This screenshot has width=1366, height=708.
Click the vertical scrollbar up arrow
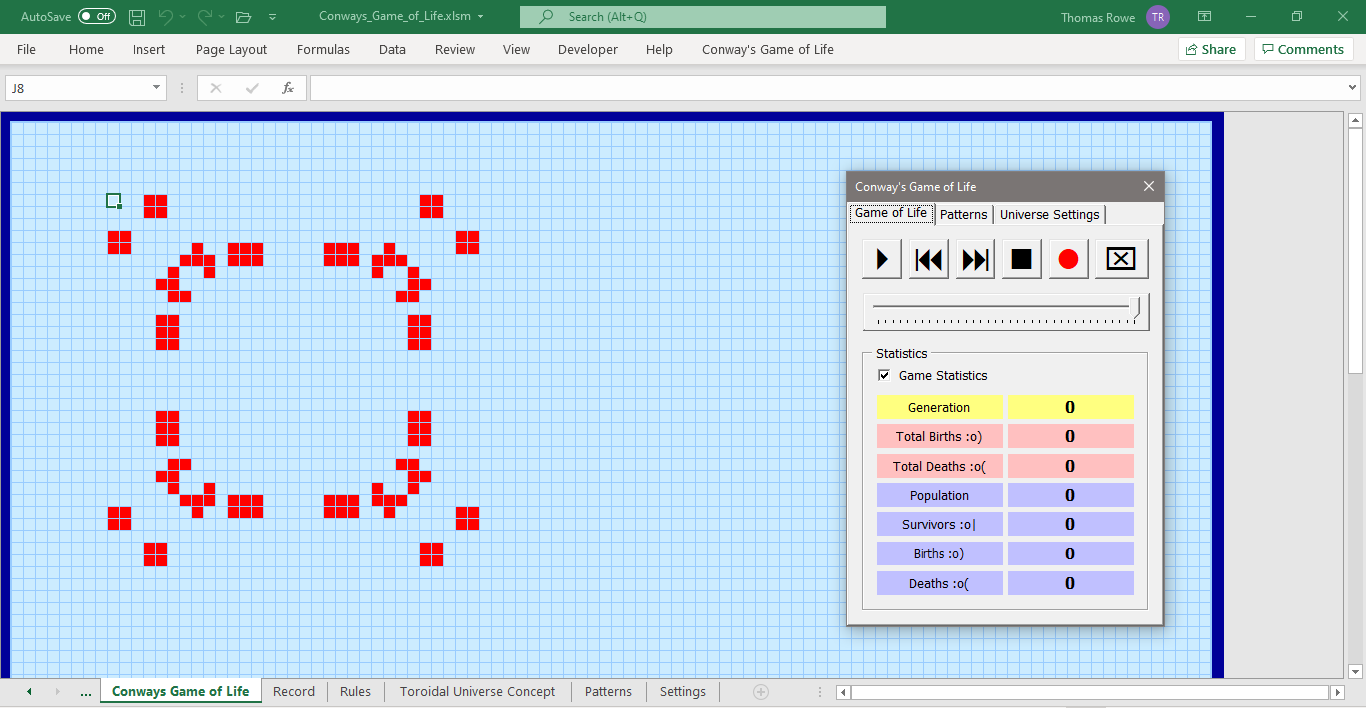click(x=1356, y=121)
